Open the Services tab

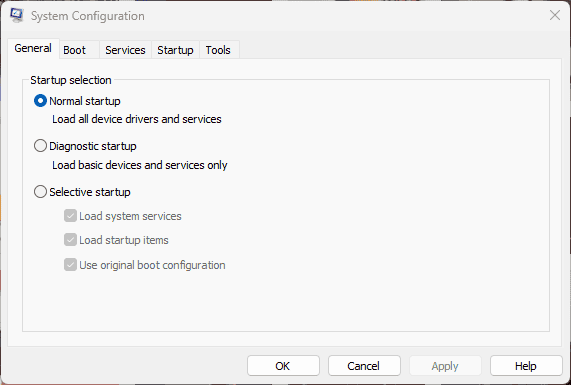(125, 50)
